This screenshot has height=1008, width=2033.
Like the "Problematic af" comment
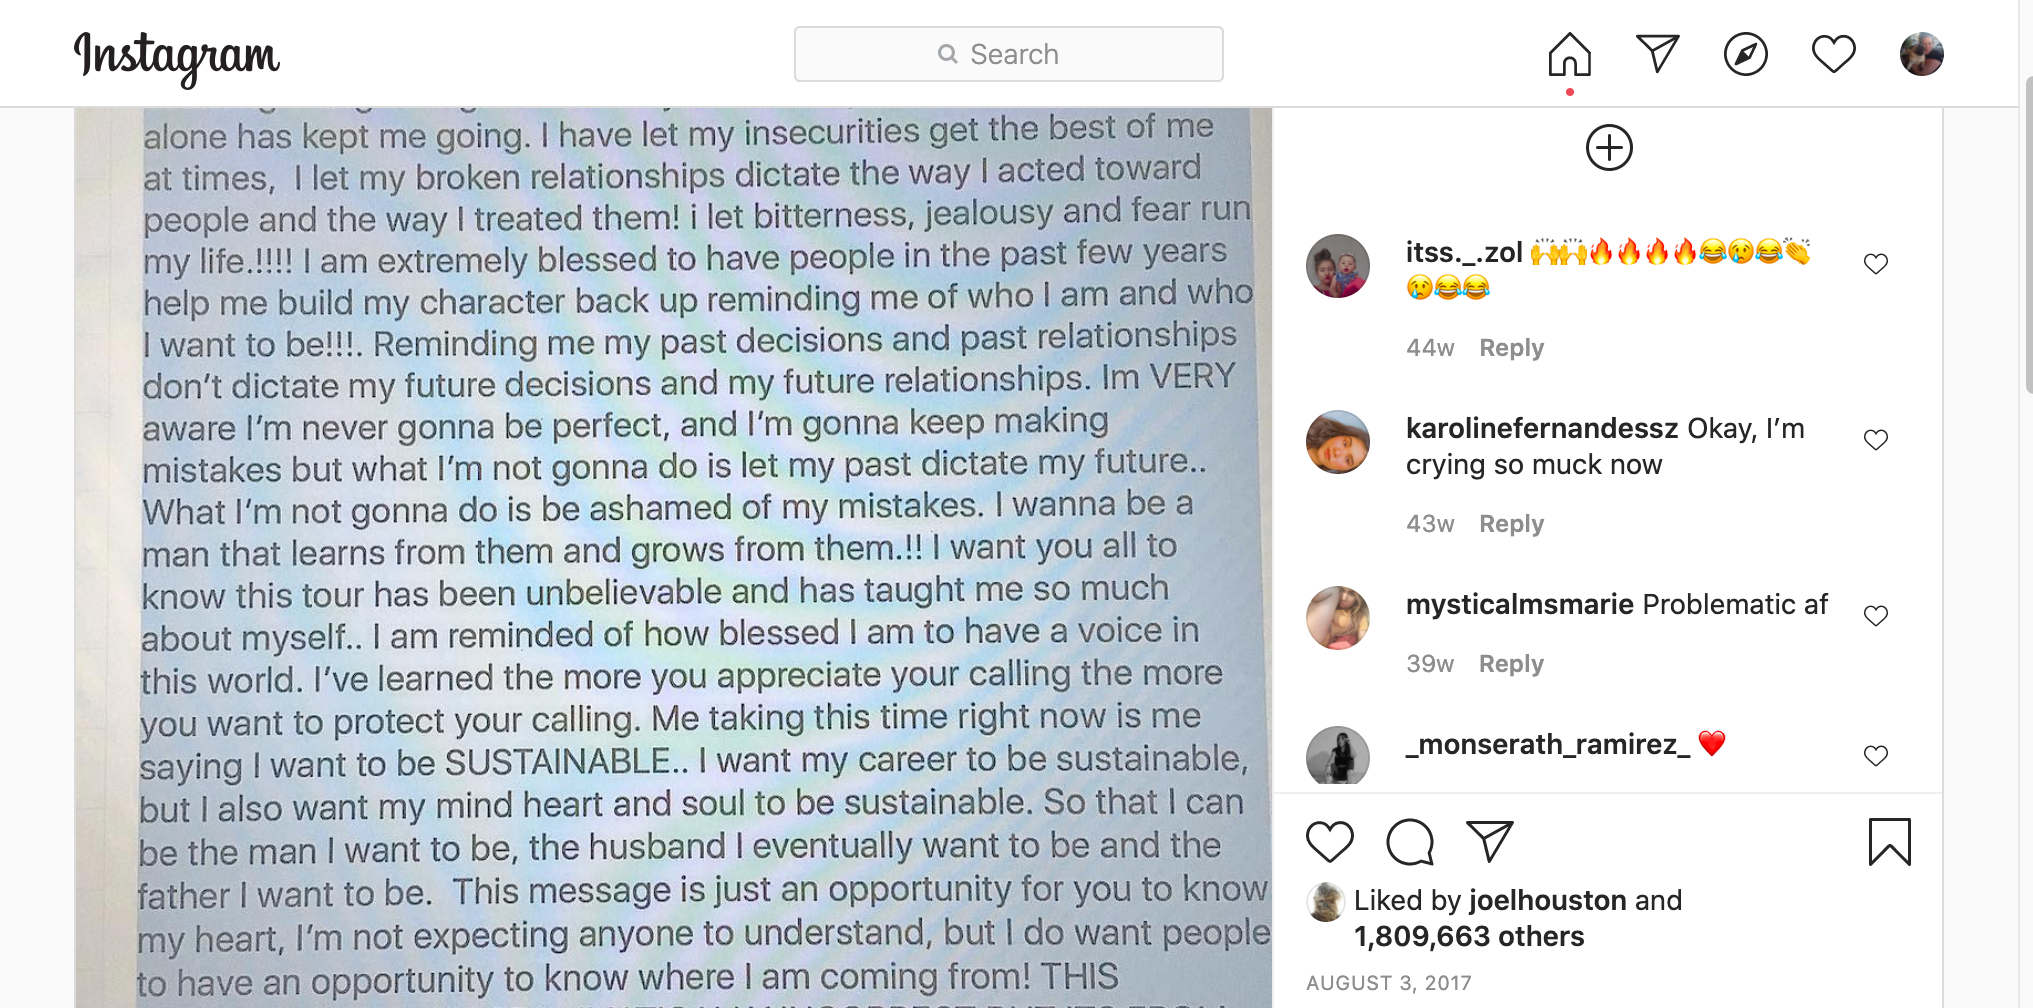[x=1875, y=616]
